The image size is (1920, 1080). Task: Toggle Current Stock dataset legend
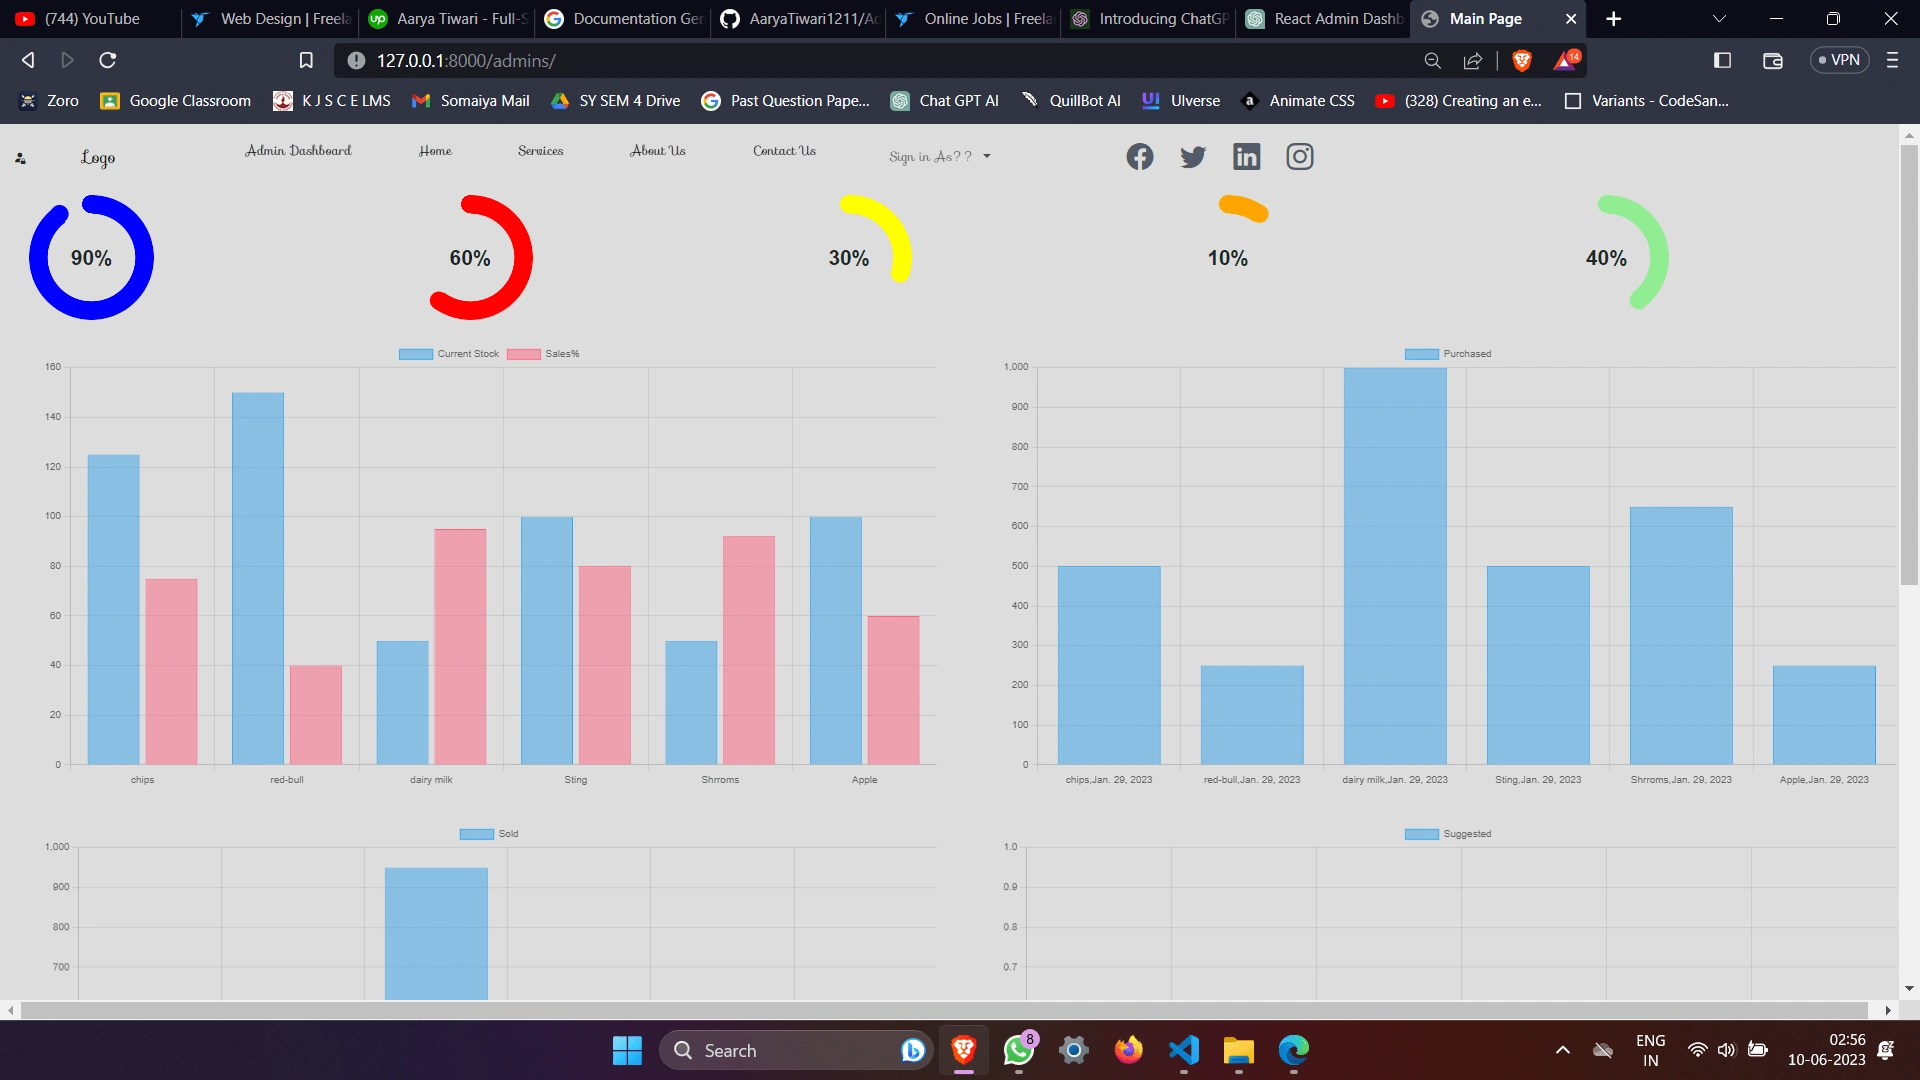coord(449,354)
